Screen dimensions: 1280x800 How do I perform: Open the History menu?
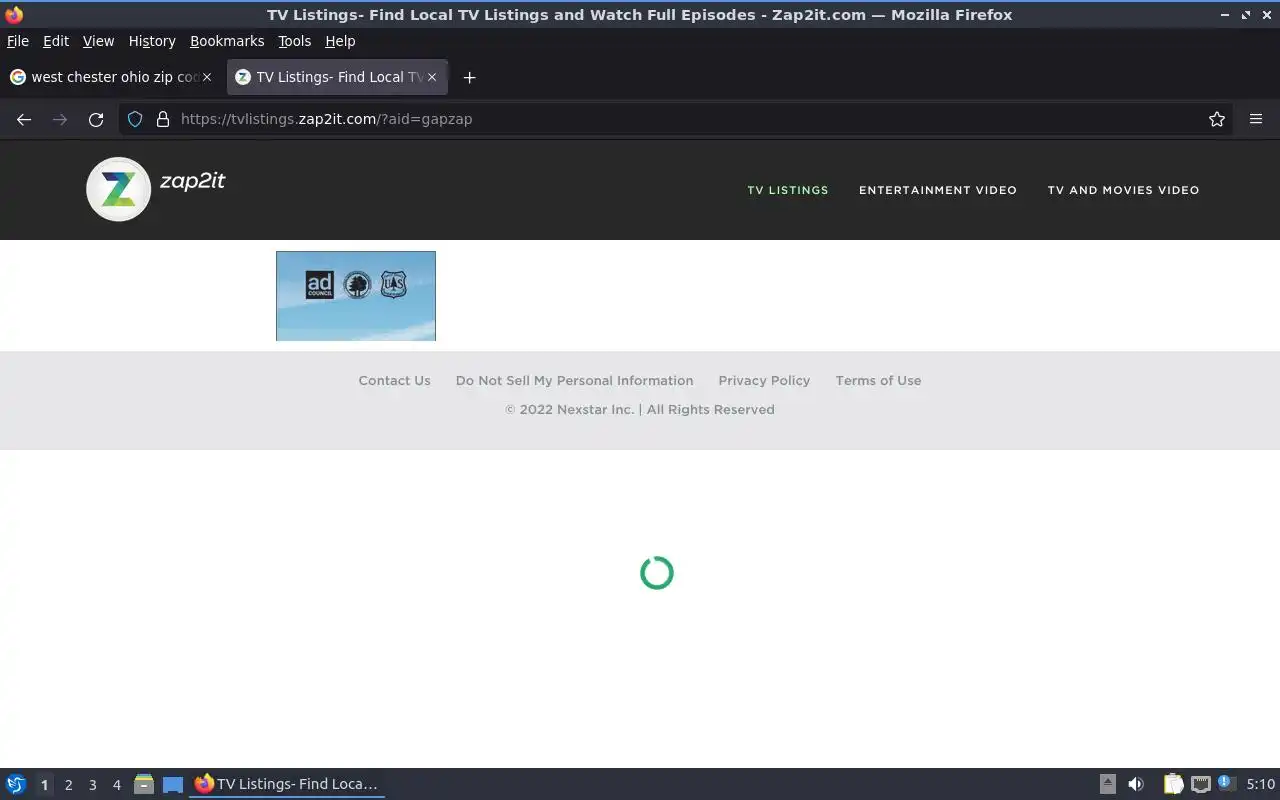pos(152,41)
